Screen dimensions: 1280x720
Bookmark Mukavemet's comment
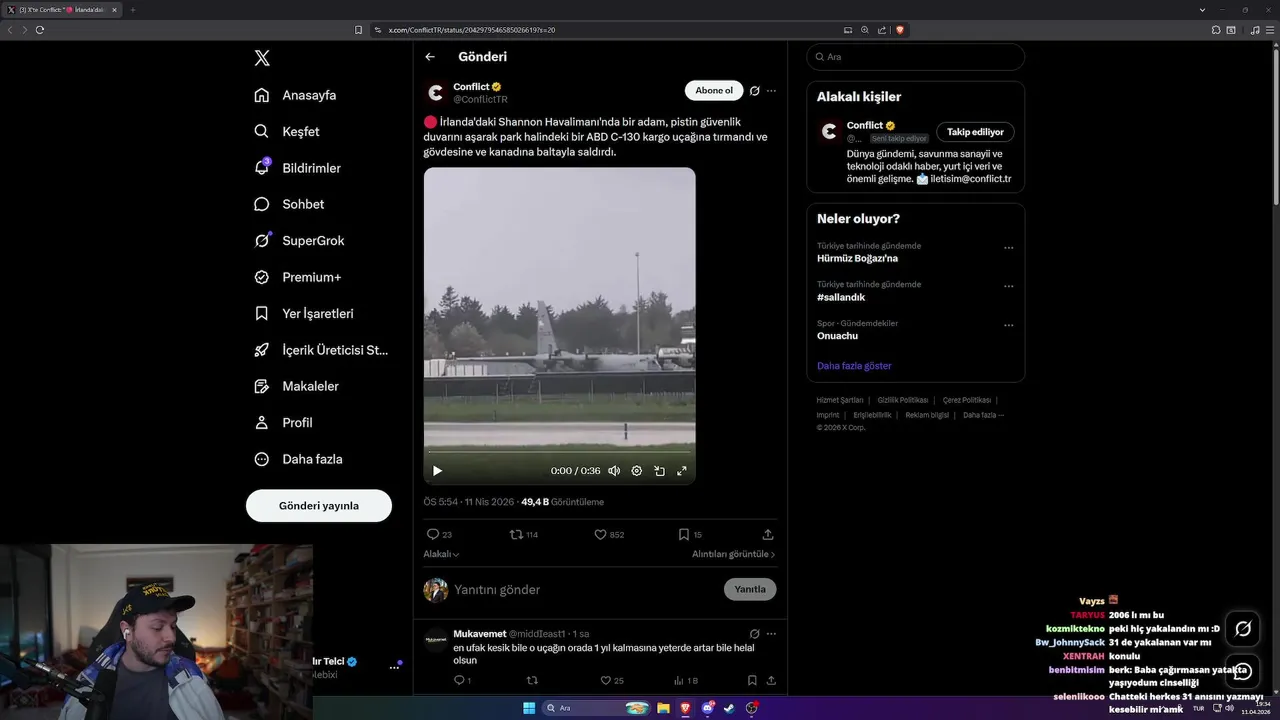coord(752,681)
